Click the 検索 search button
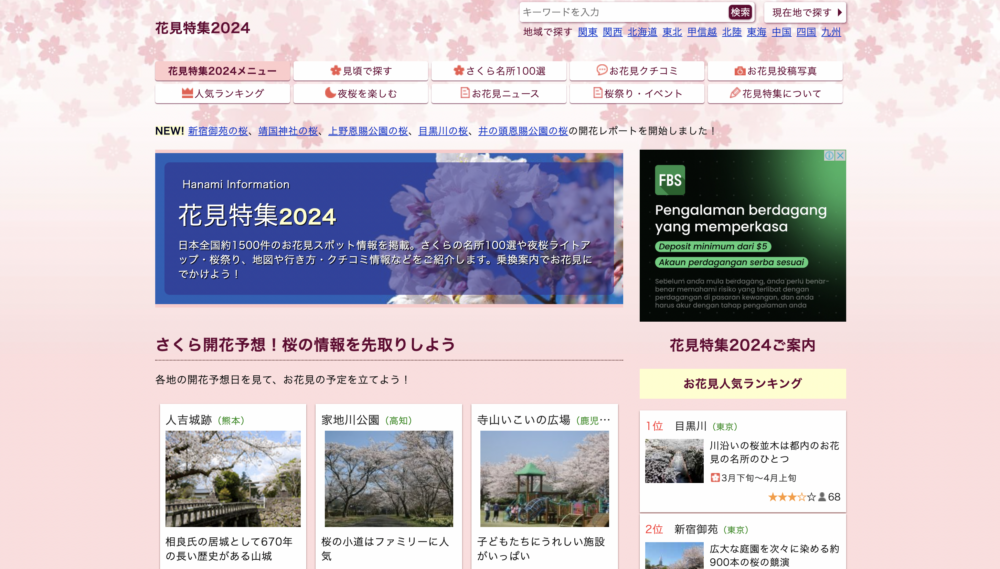The width and height of the screenshot is (1000, 569). coord(740,12)
